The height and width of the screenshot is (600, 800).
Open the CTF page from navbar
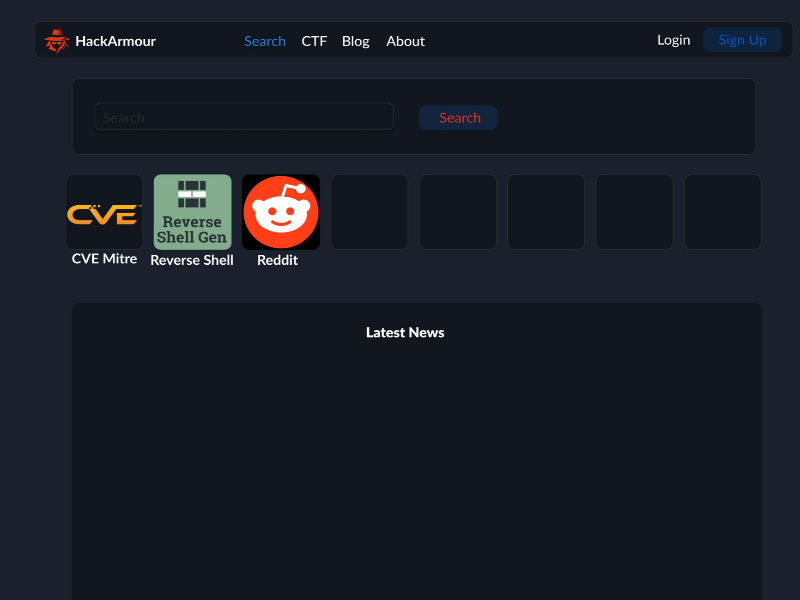click(314, 41)
